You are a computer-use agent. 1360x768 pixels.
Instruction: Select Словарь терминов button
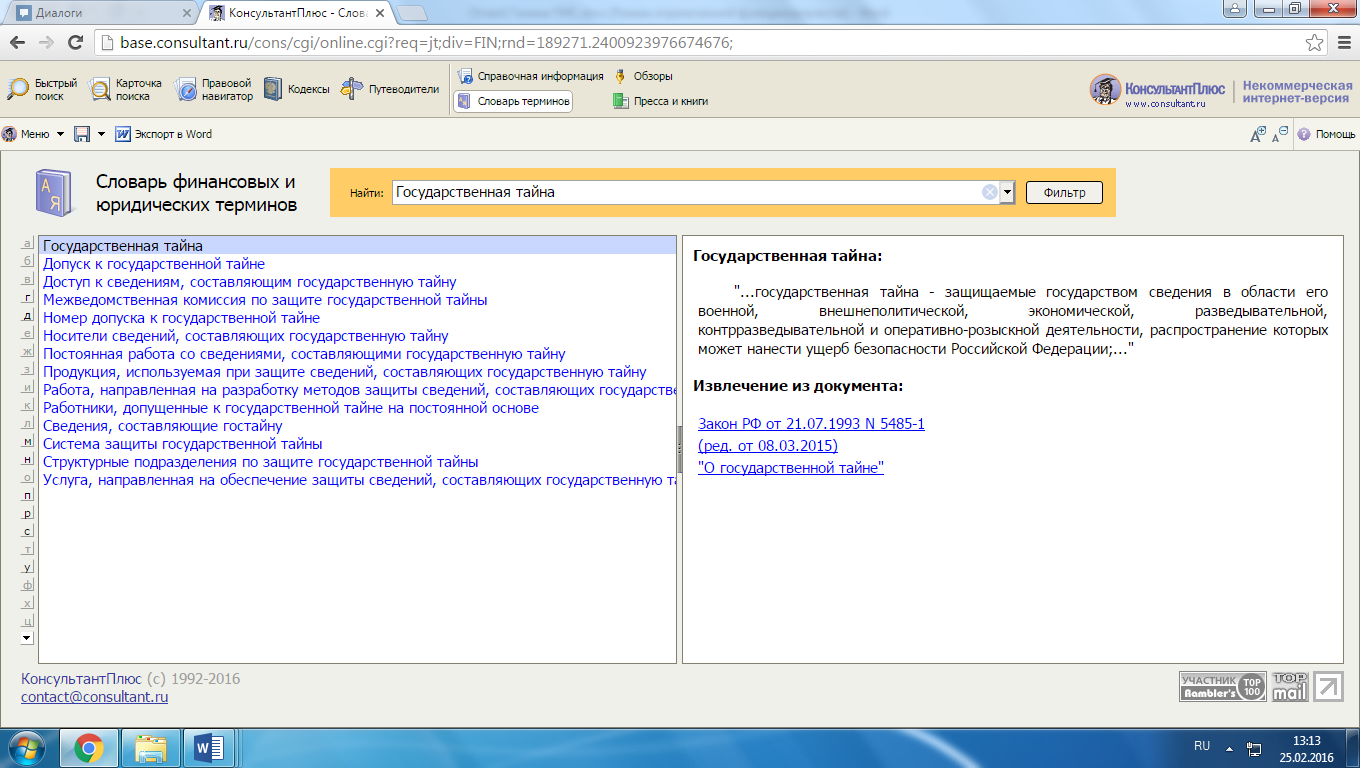click(513, 101)
